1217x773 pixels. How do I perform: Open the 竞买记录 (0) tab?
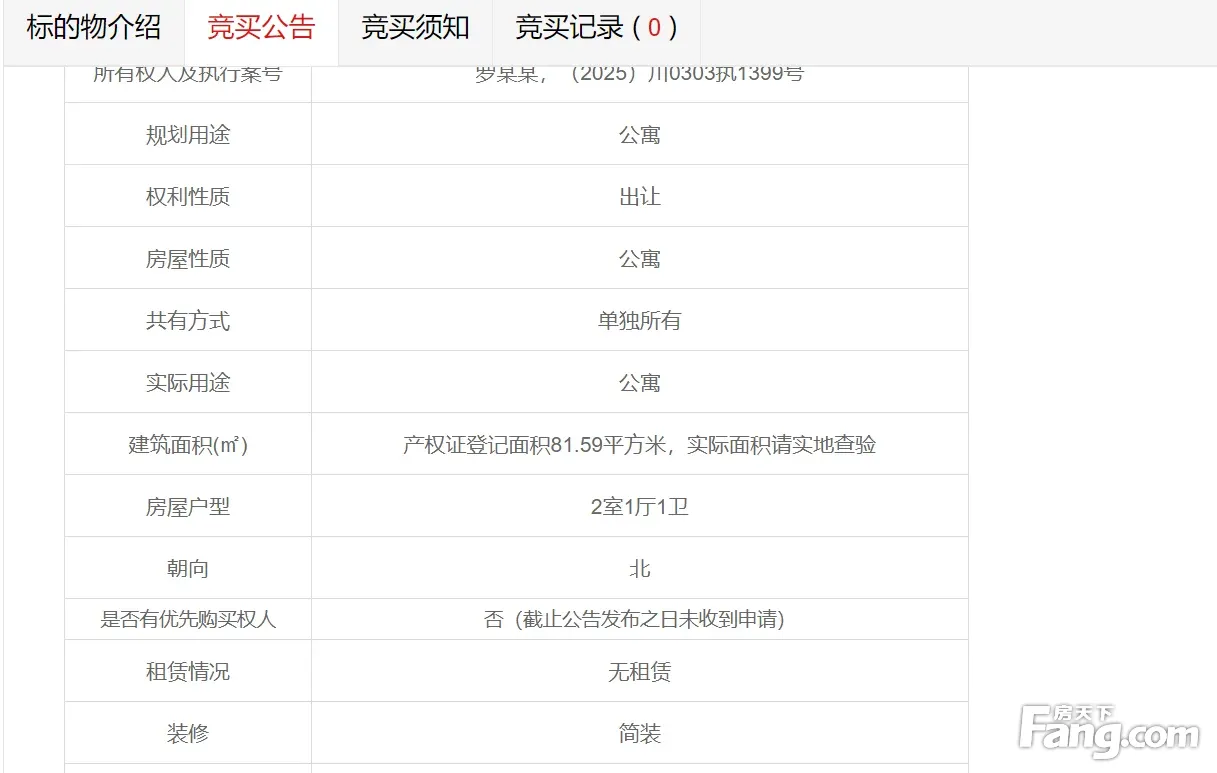[x=596, y=28]
